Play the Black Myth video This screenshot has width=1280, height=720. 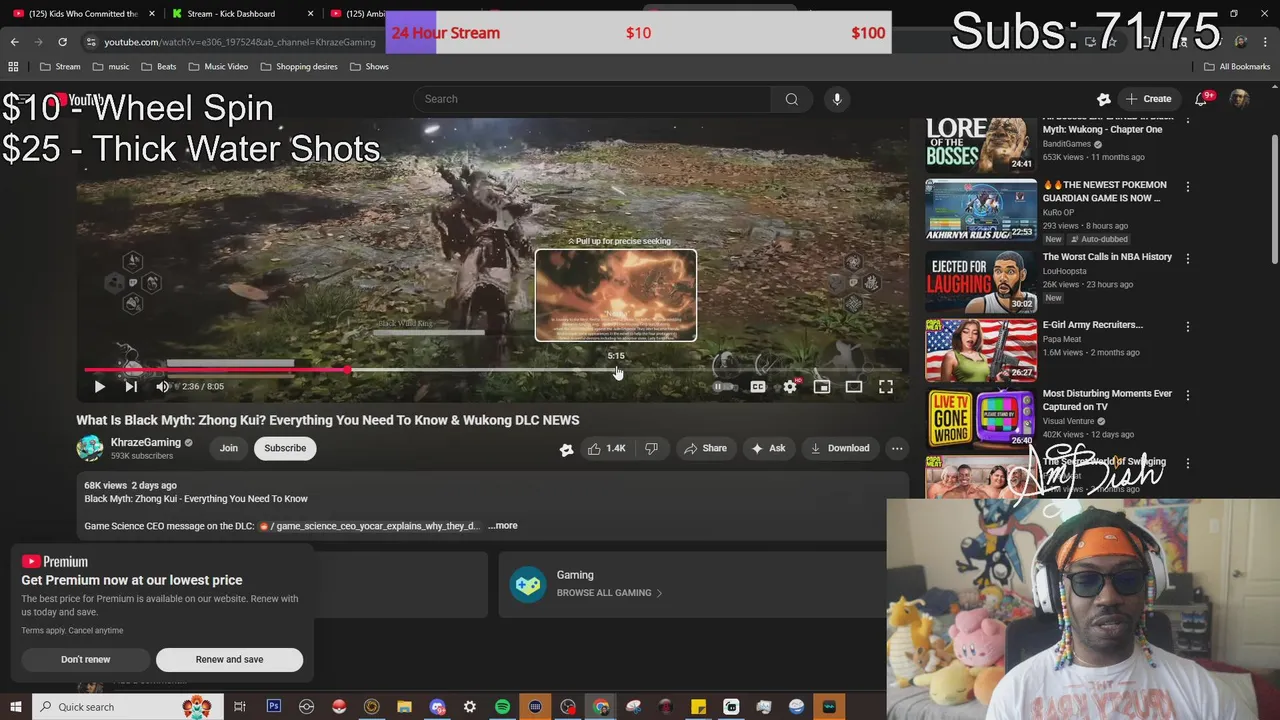tap(99, 387)
